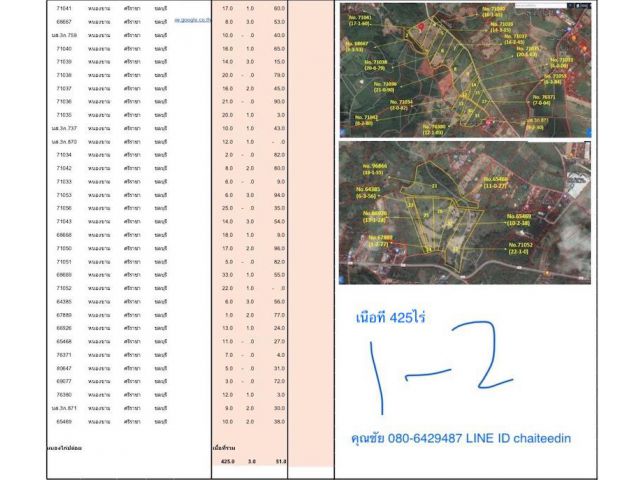Select deed number cell 76380
This screenshot has height=480, width=640.
click(64, 395)
